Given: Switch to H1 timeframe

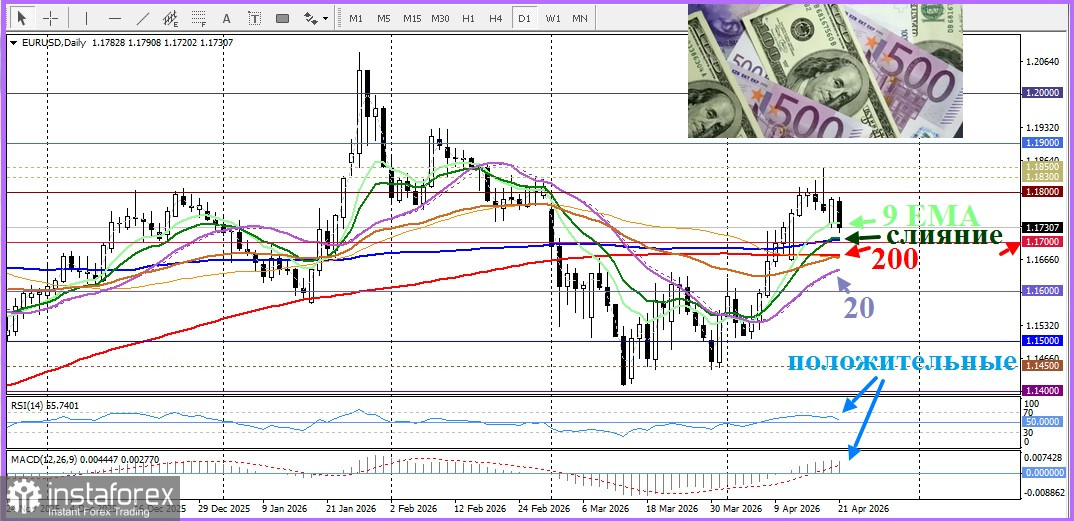Looking at the screenshot, I should 468,18.
